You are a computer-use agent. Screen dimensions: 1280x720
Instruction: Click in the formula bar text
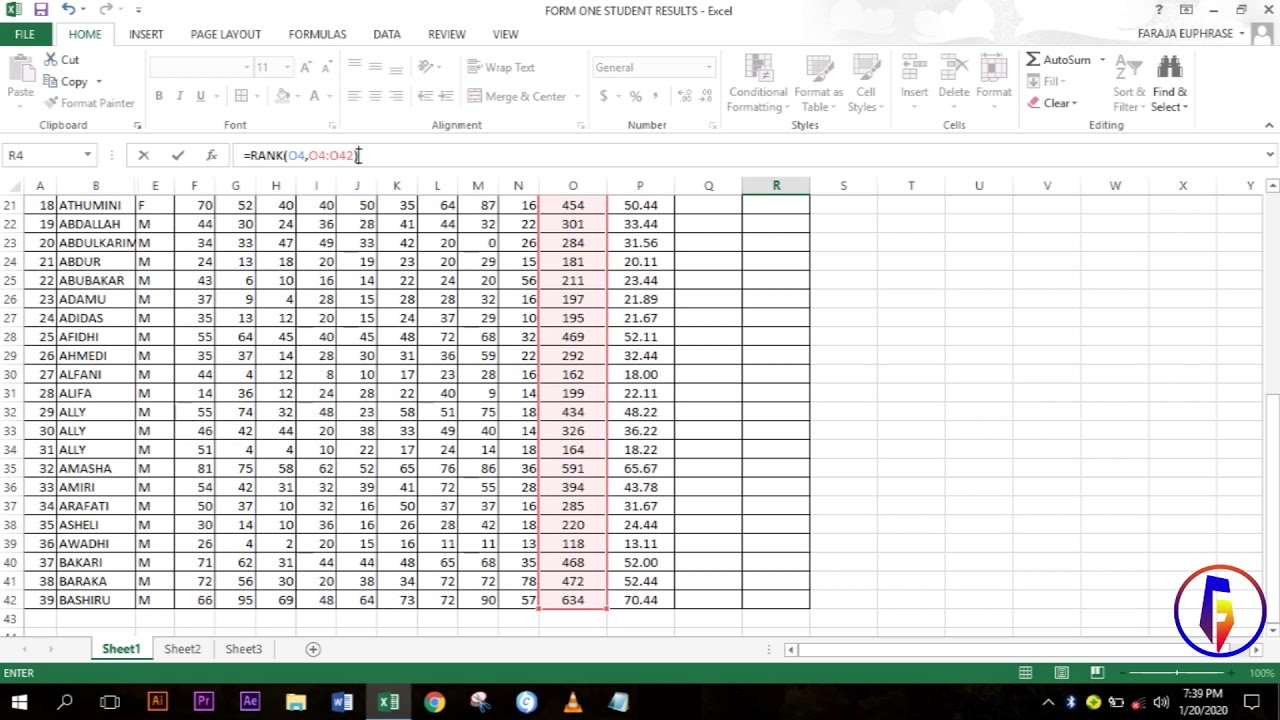pos(750,155)
